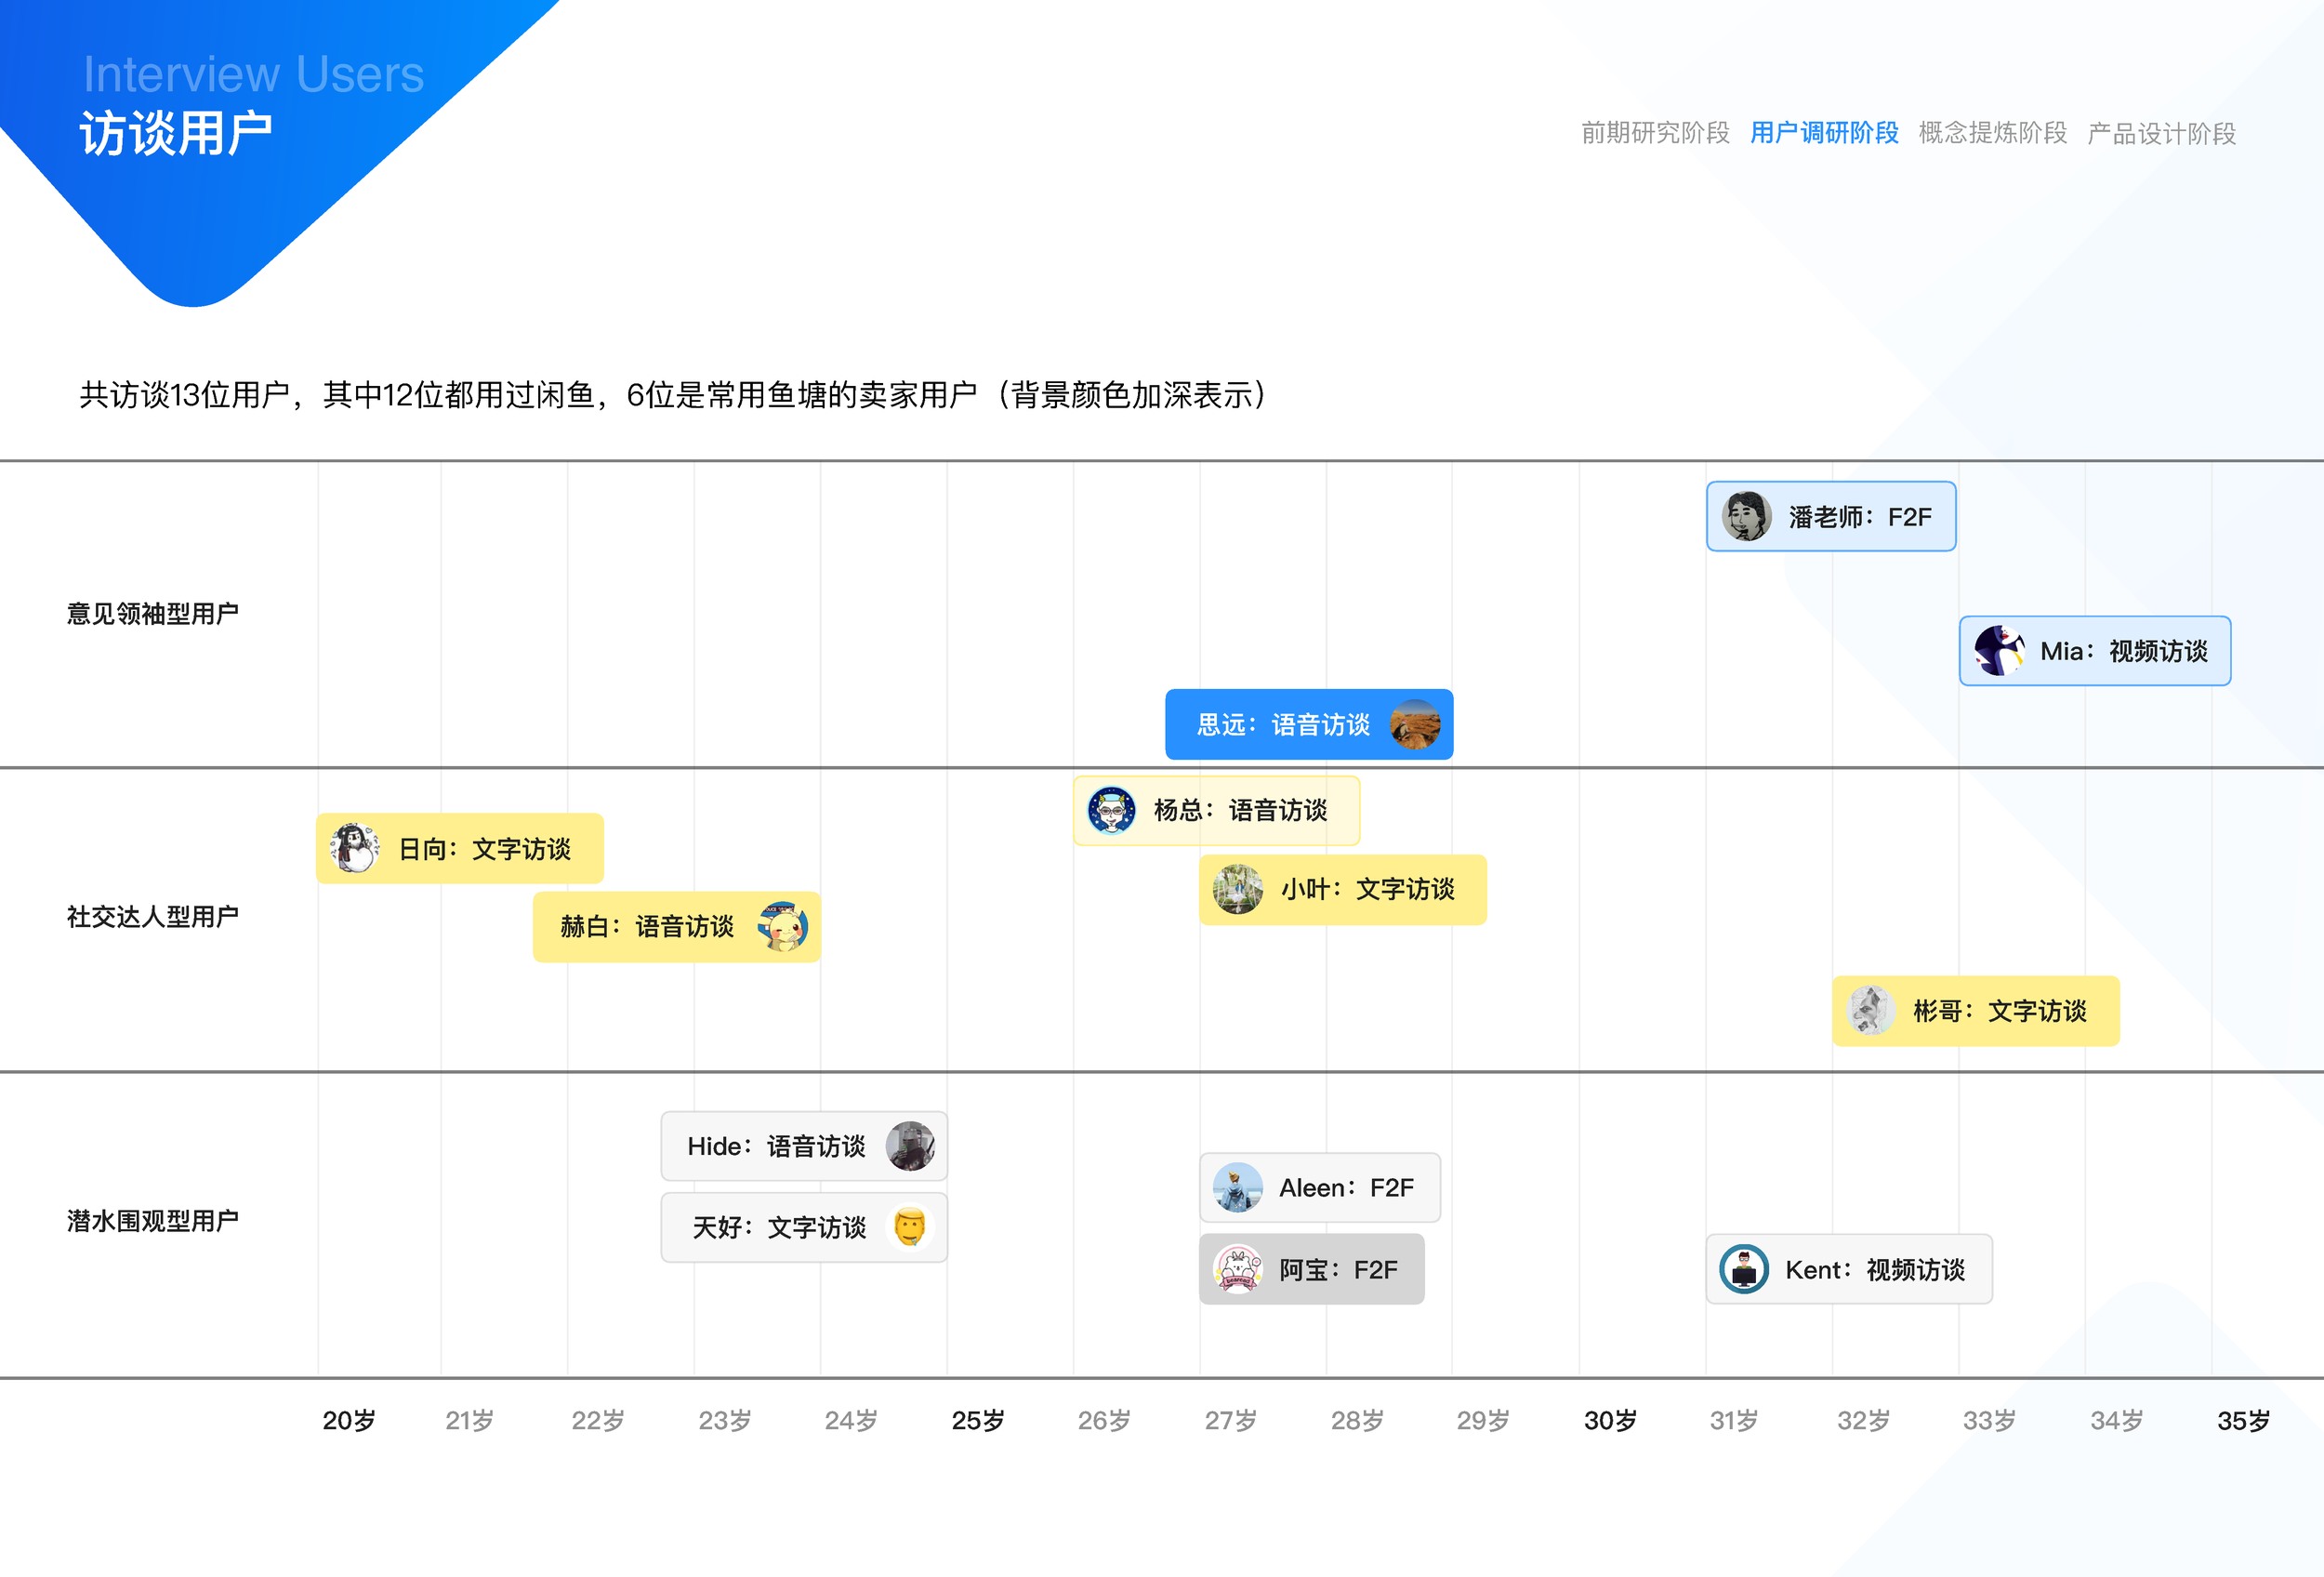The height and width of the screenshot is (1577, 2324).
Task: Click the 25岁 axis marker
Action: [978, 1420]
